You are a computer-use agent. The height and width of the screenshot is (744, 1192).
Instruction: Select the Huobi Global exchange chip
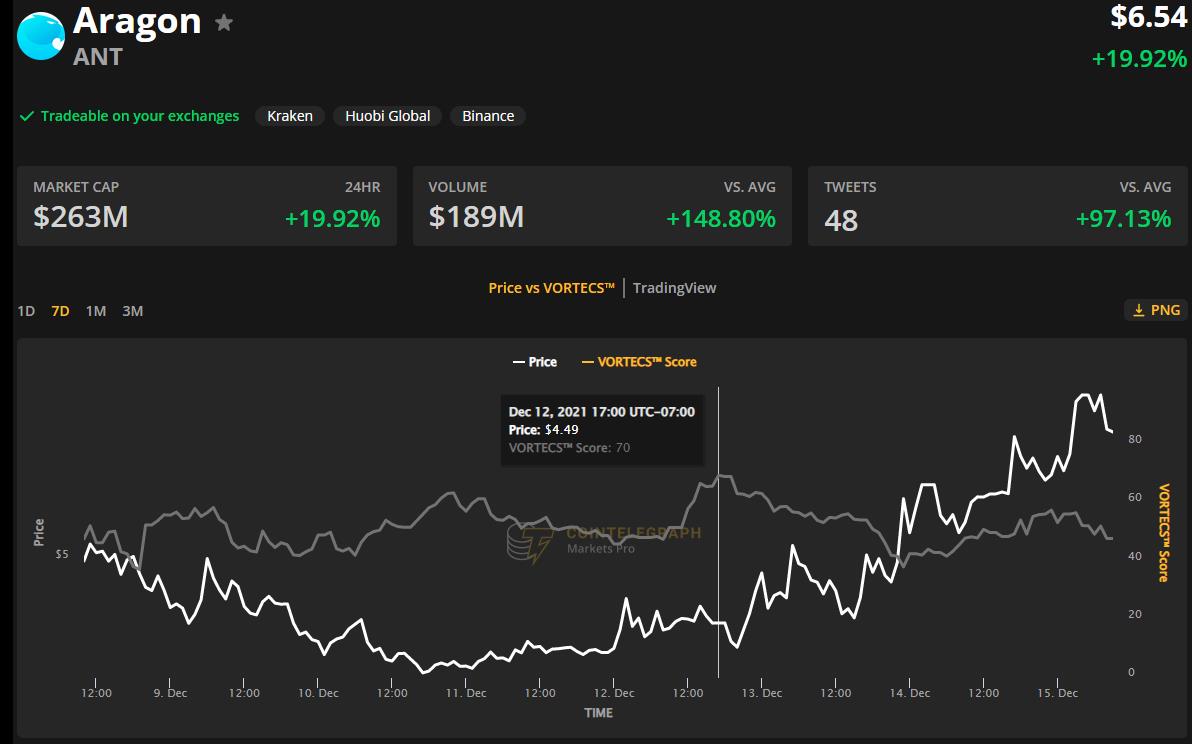[388, 116]
